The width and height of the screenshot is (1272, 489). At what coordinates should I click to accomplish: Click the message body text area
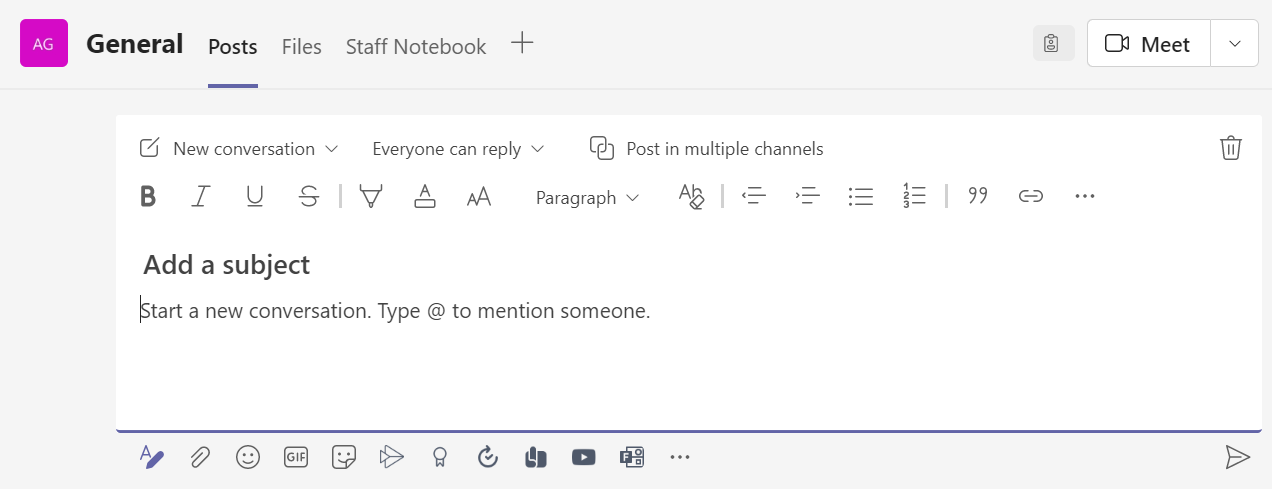click(x=690, y=311)
